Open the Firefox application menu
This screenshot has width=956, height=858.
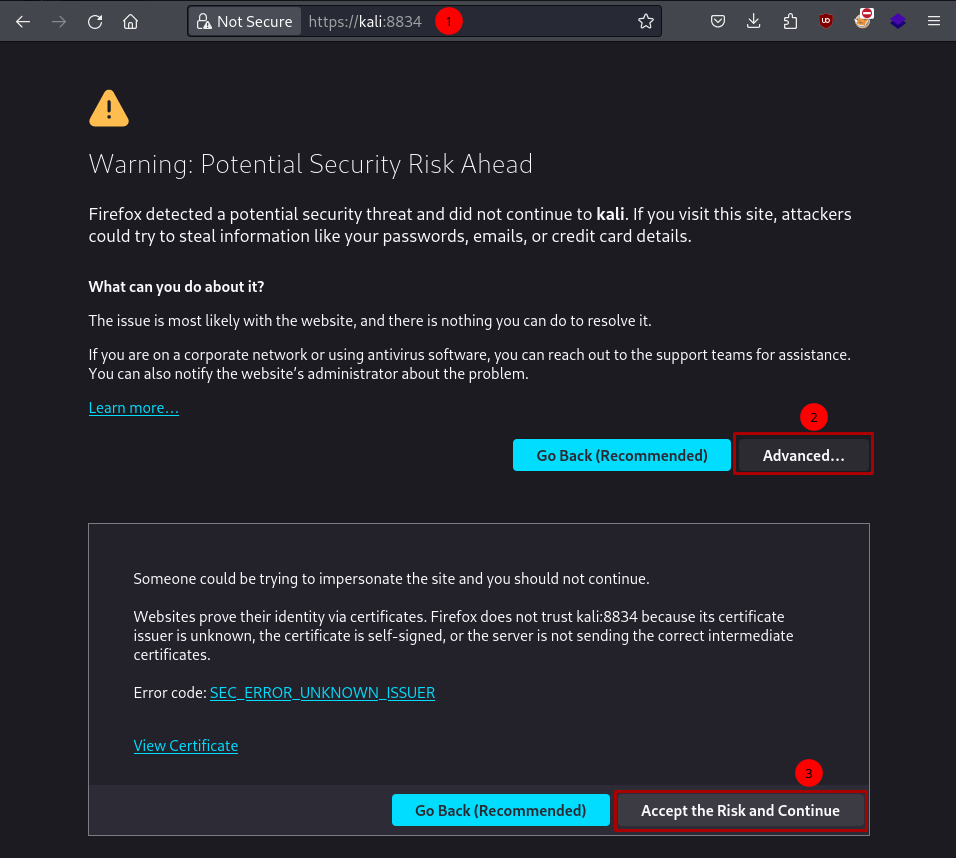click(x=933, y=20)
